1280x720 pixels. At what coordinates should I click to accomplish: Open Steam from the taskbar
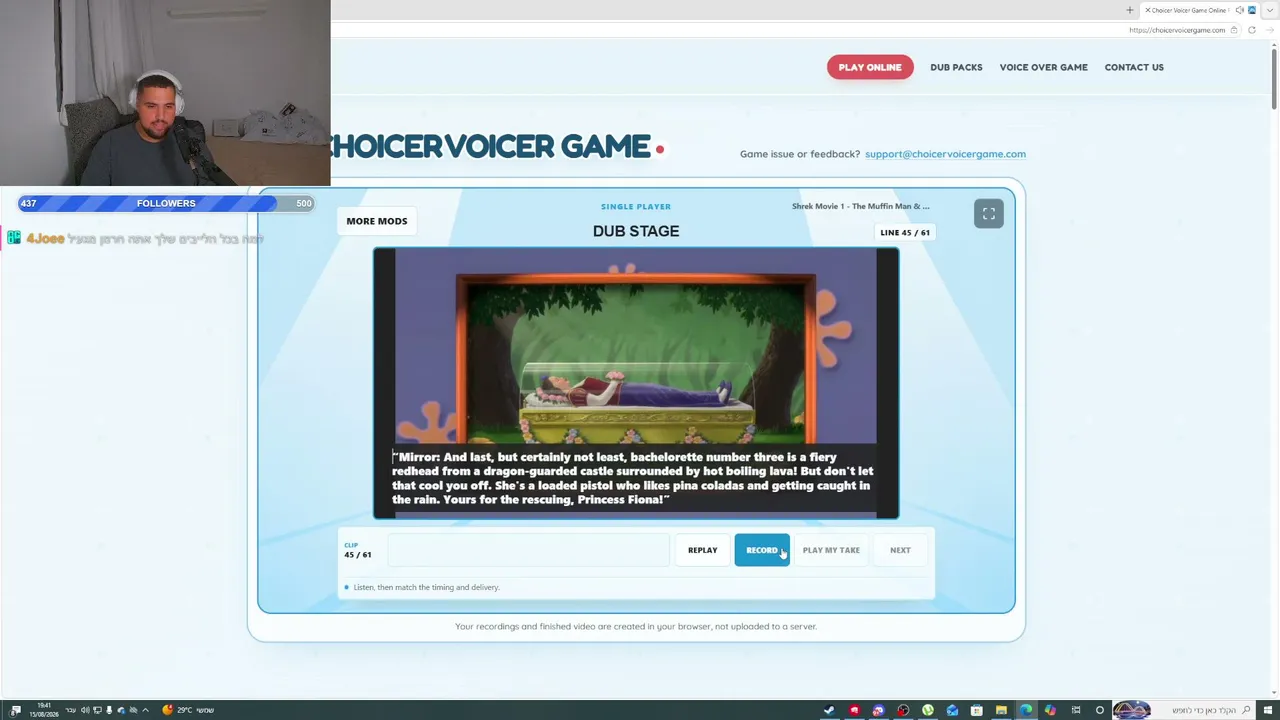(x=829, y=710)
